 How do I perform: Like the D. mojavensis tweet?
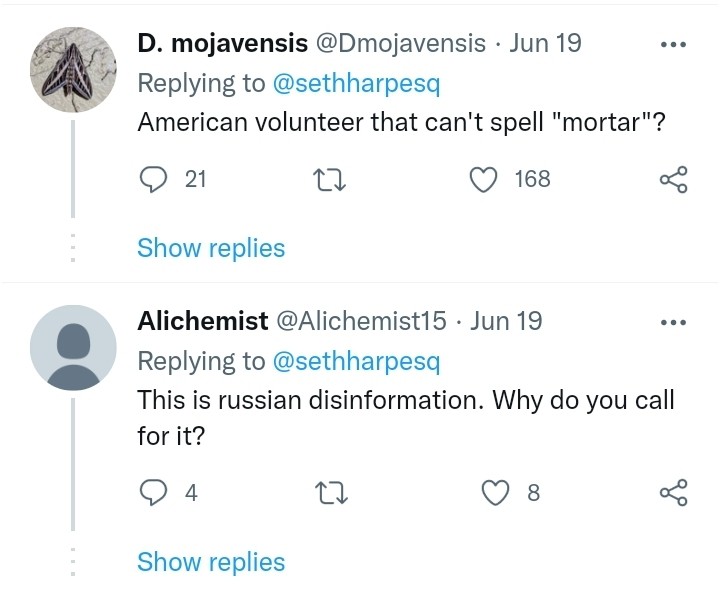(484, 180)
